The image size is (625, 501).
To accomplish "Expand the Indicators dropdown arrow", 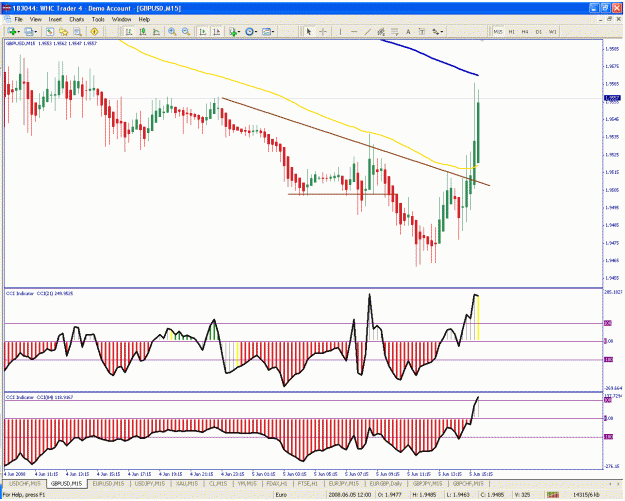I will [x=239, y=32].
